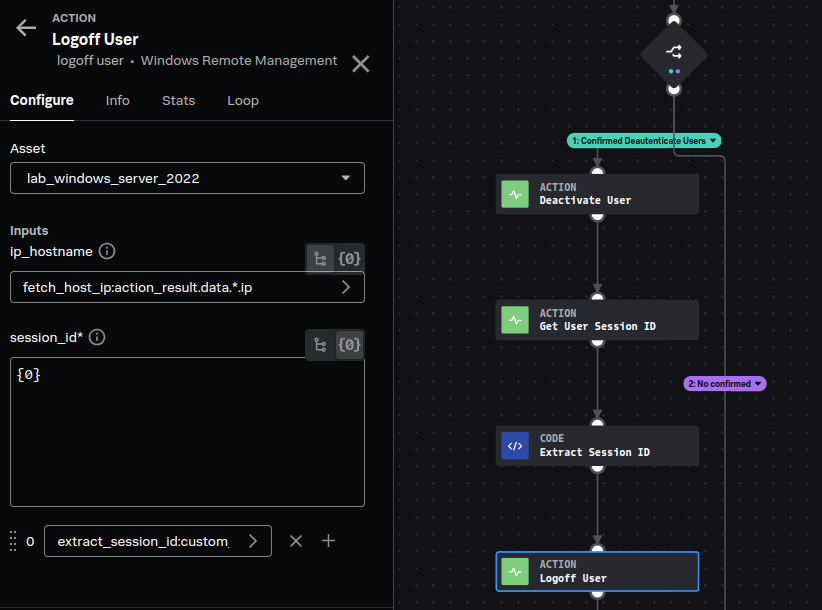Open the Asset dropdown lab_windows_server_2022
Viewport: 822px width, 610px height.
tap(187, 179)
